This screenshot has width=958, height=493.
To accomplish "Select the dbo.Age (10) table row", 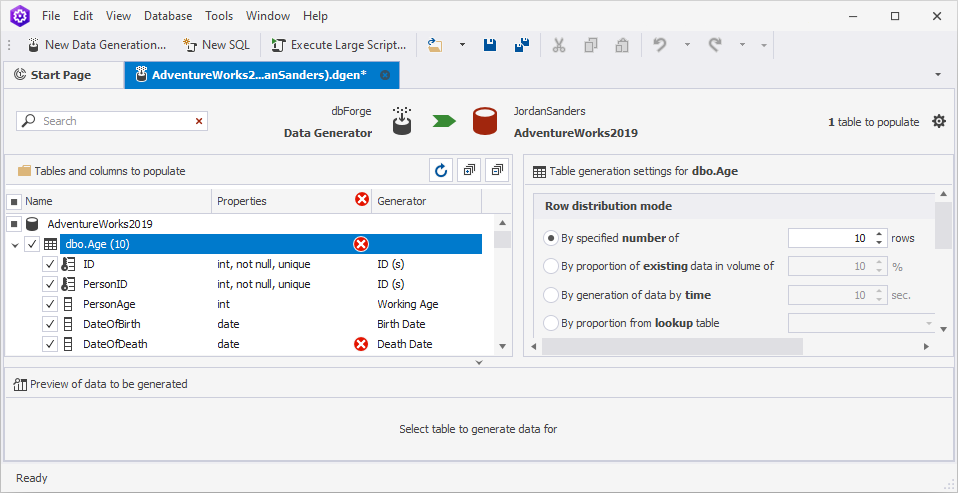I will (x=271, y=244).
